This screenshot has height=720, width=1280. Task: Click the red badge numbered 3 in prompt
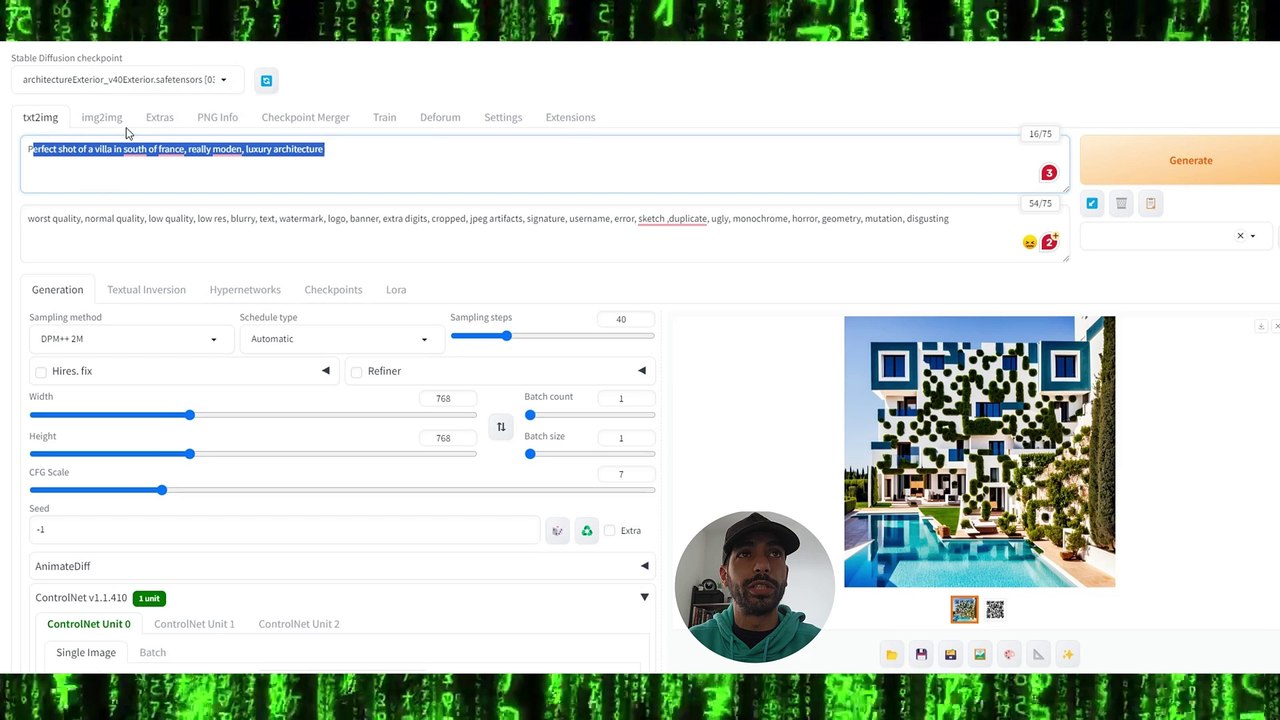tap(1049, 173)
